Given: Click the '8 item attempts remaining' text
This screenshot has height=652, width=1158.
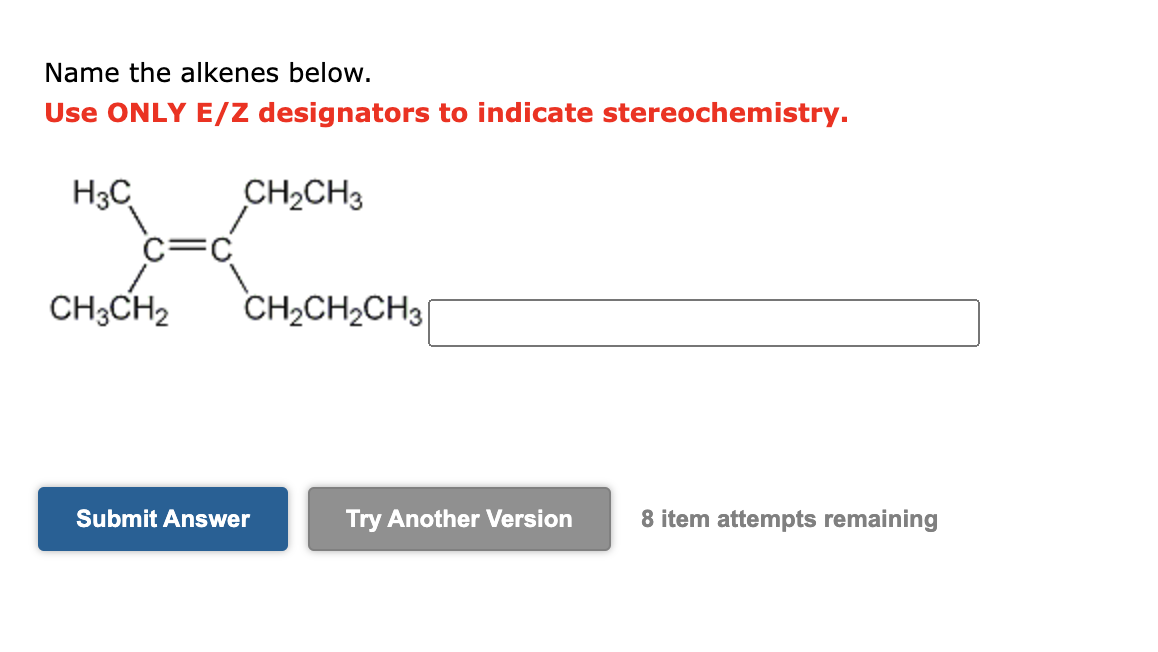Looking at the screenshot, I should coord(789,519).
